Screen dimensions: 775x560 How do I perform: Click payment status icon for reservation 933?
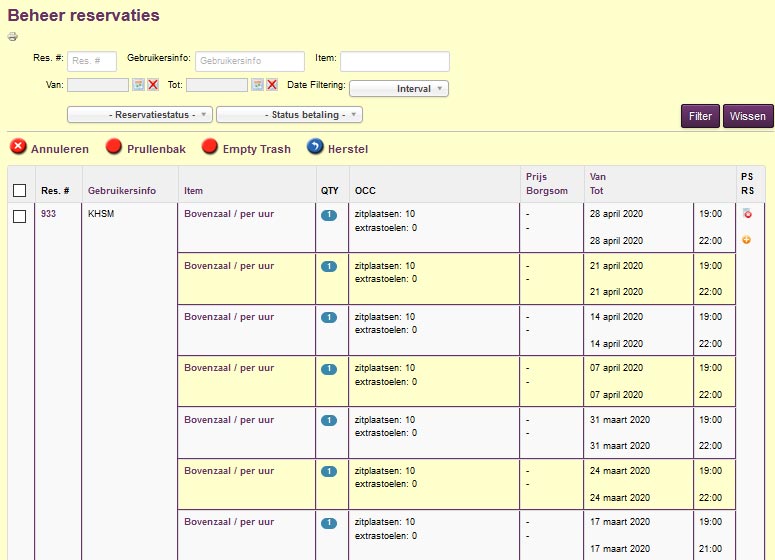point(747,214)
